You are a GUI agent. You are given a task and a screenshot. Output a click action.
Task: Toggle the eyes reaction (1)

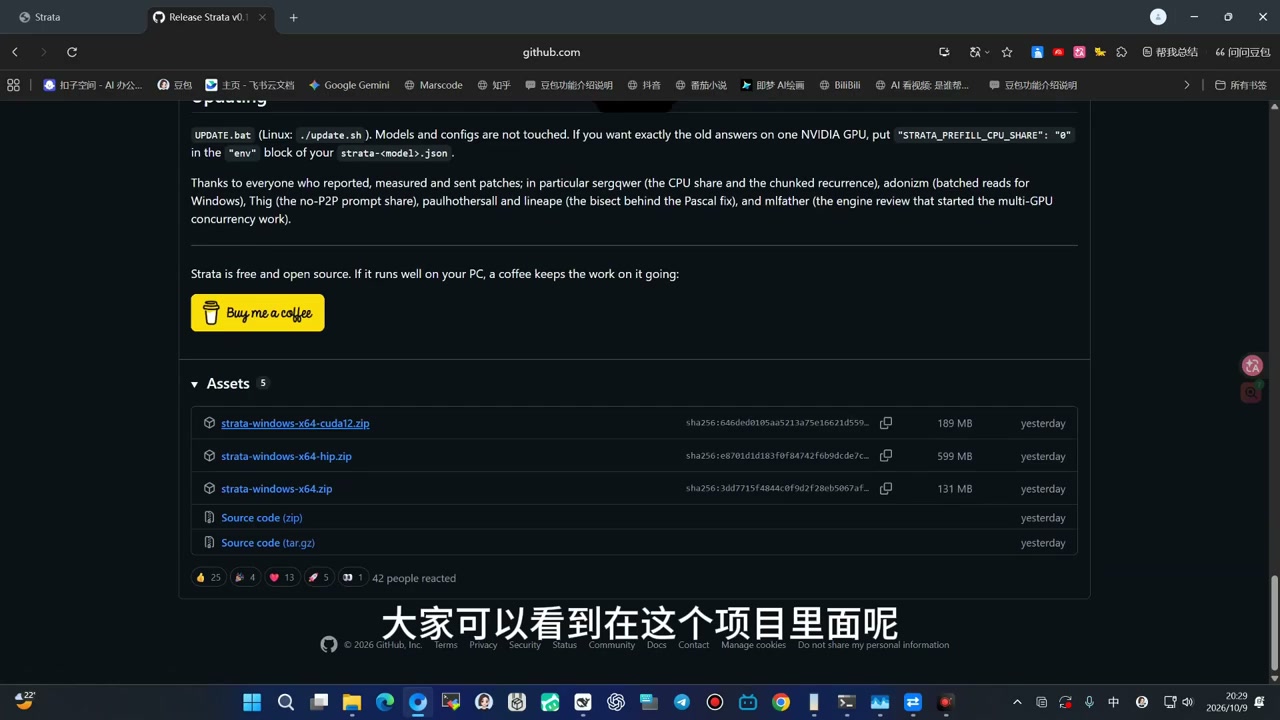pyautogui.click(x=353, y=578)
